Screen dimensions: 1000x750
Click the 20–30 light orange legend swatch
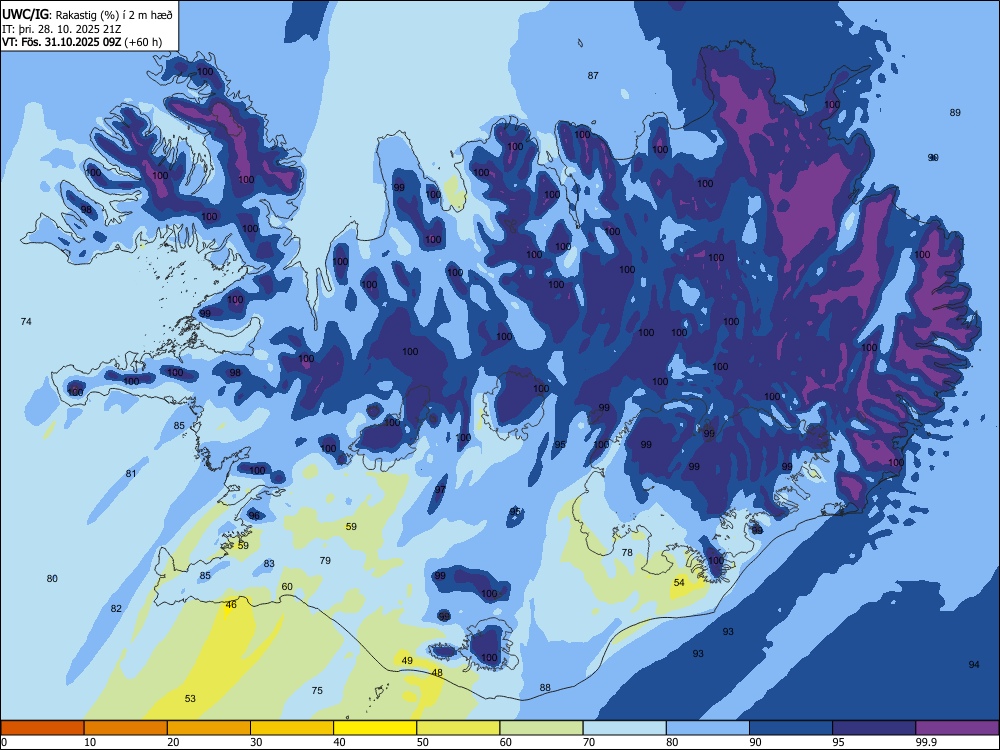[209, 728]
